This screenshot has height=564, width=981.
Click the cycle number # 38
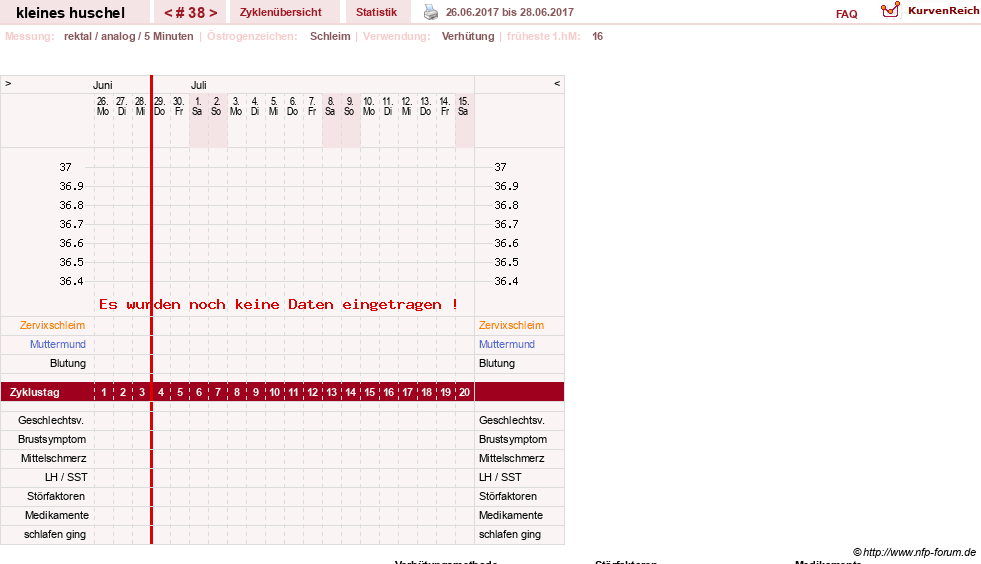[190, 13]
